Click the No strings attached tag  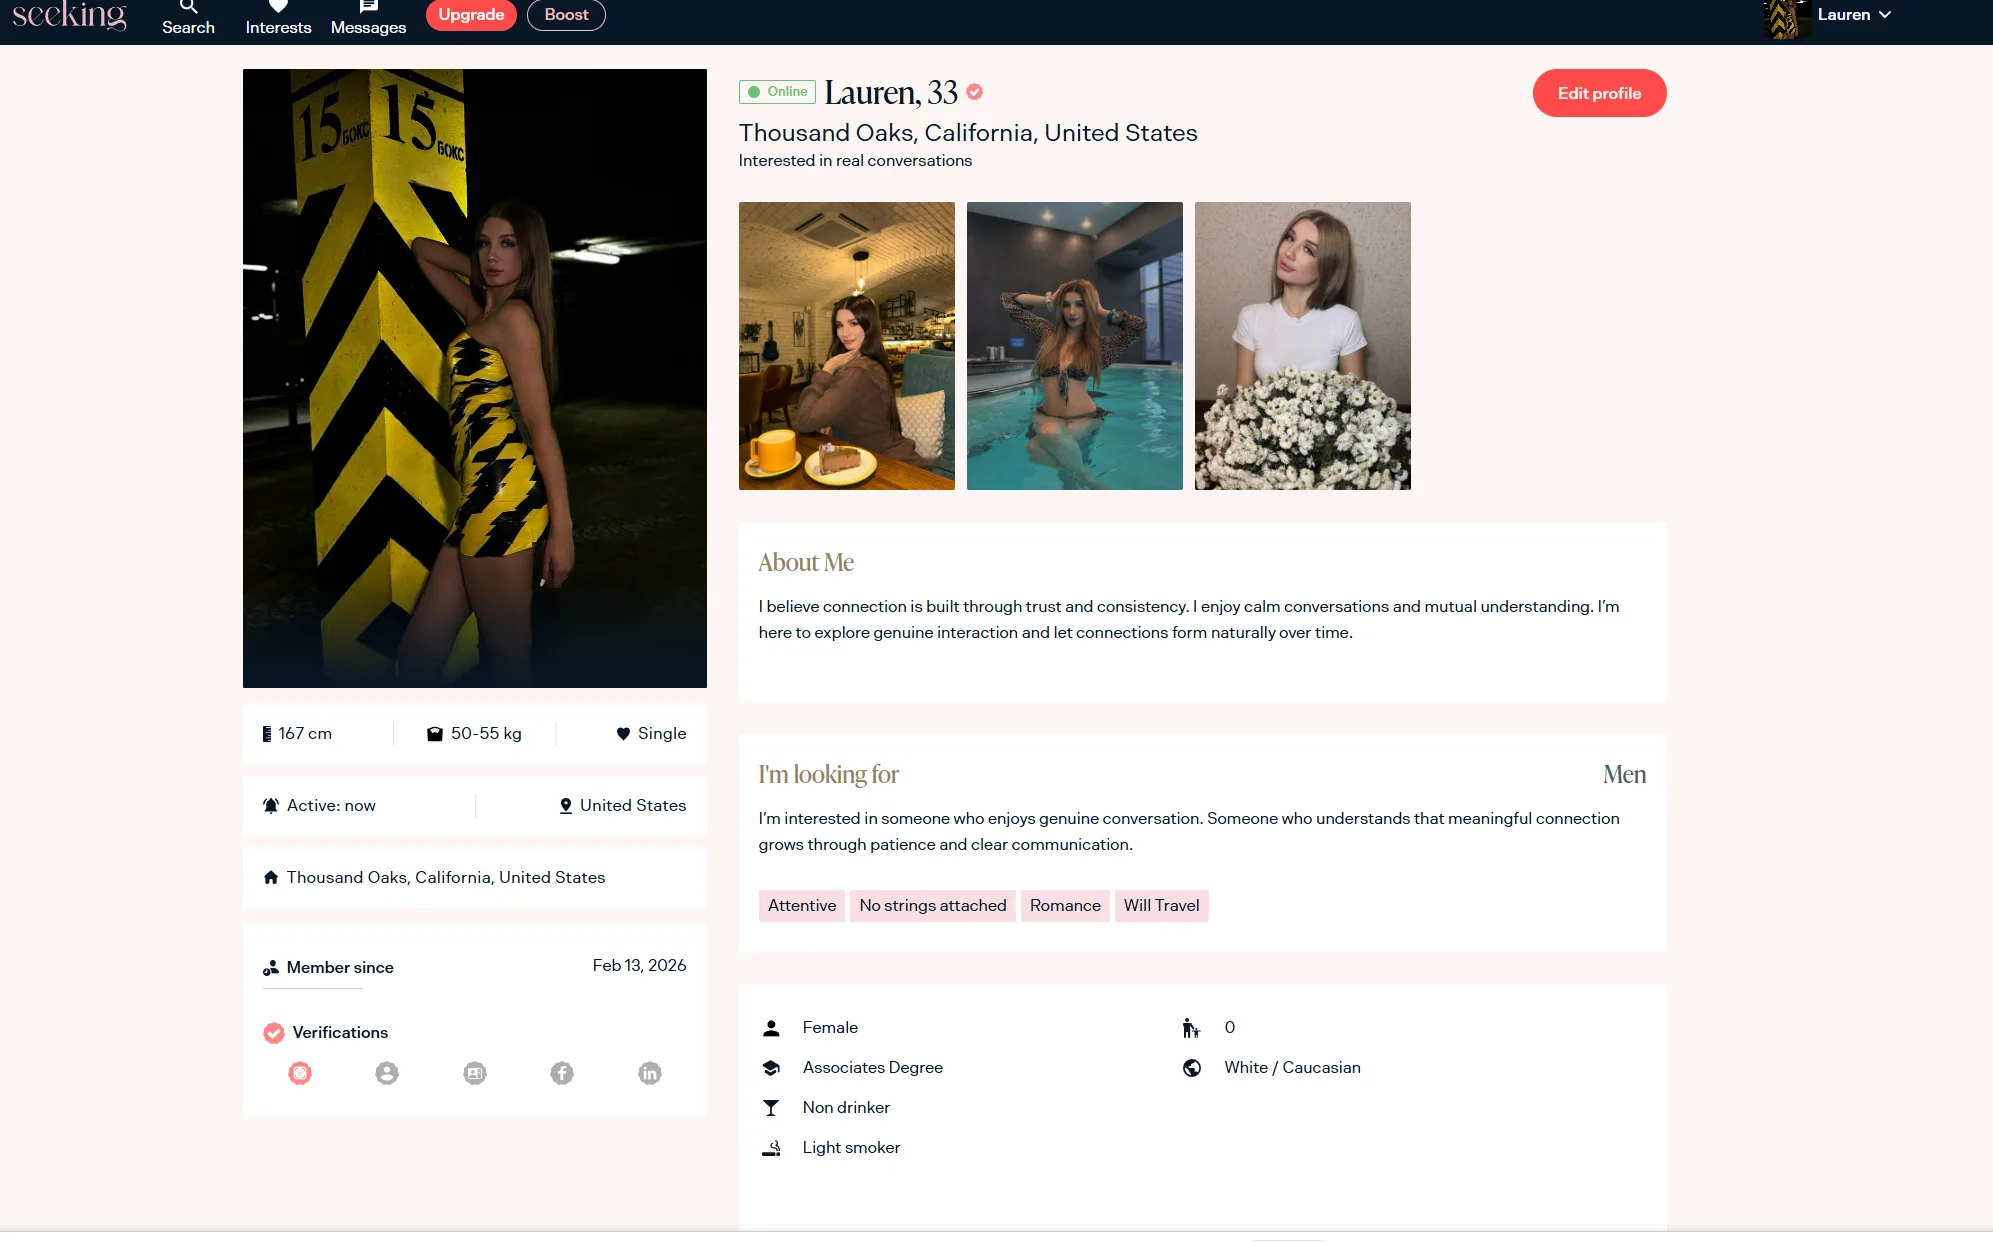pyautogui.click(x=932, y=906)
